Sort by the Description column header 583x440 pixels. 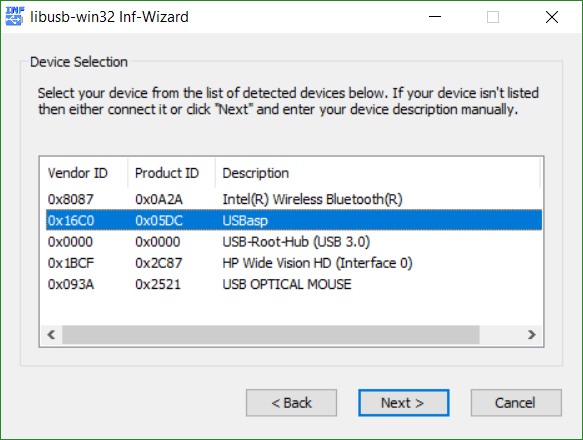(377, 173)
